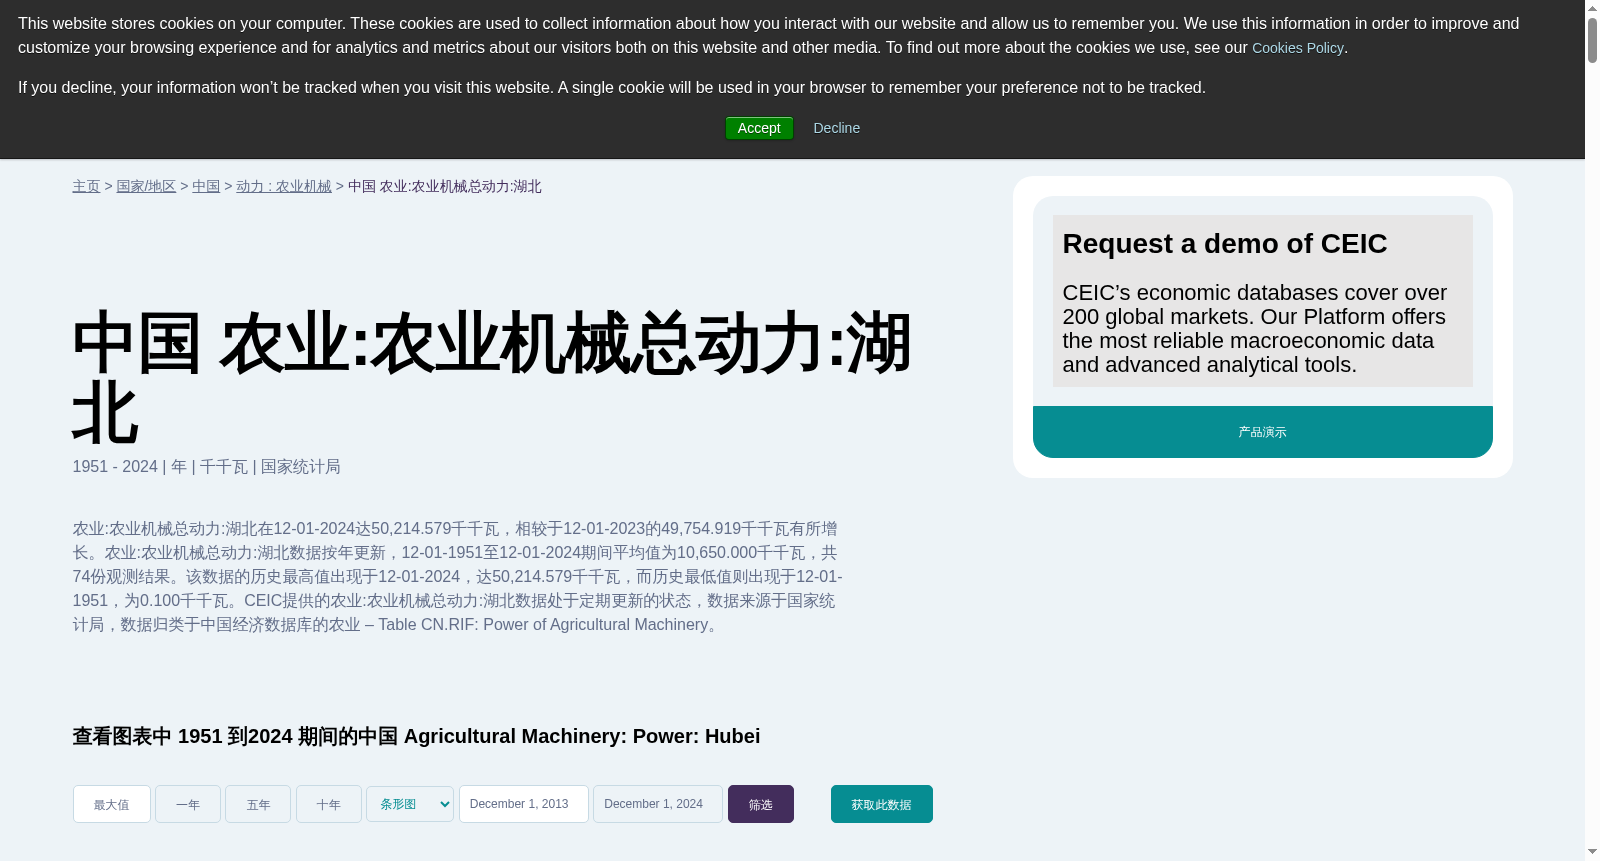Select the 最大值 range button

point(112,804)
